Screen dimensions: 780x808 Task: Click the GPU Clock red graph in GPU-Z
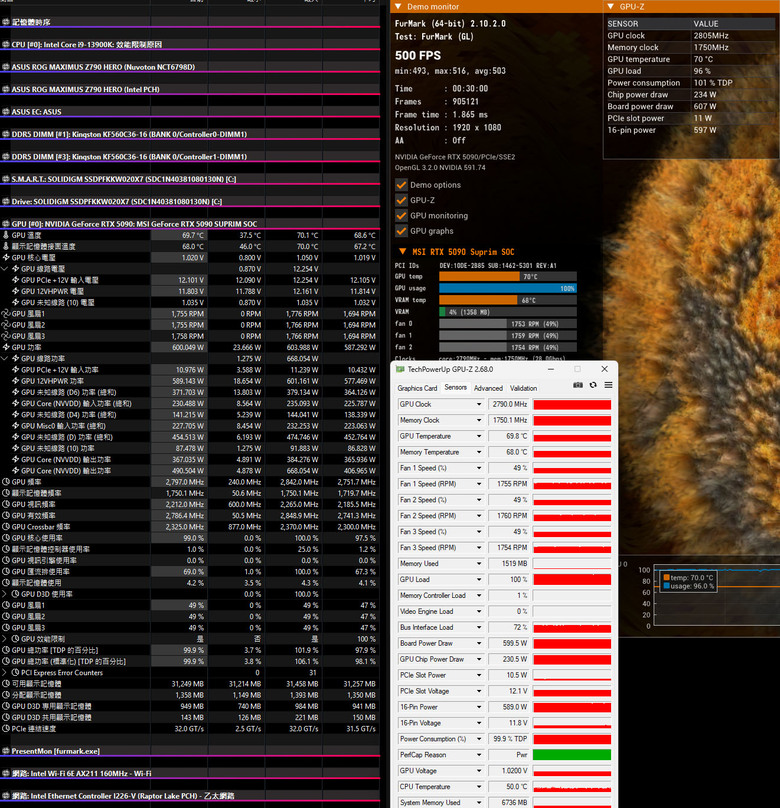[572, 405]
